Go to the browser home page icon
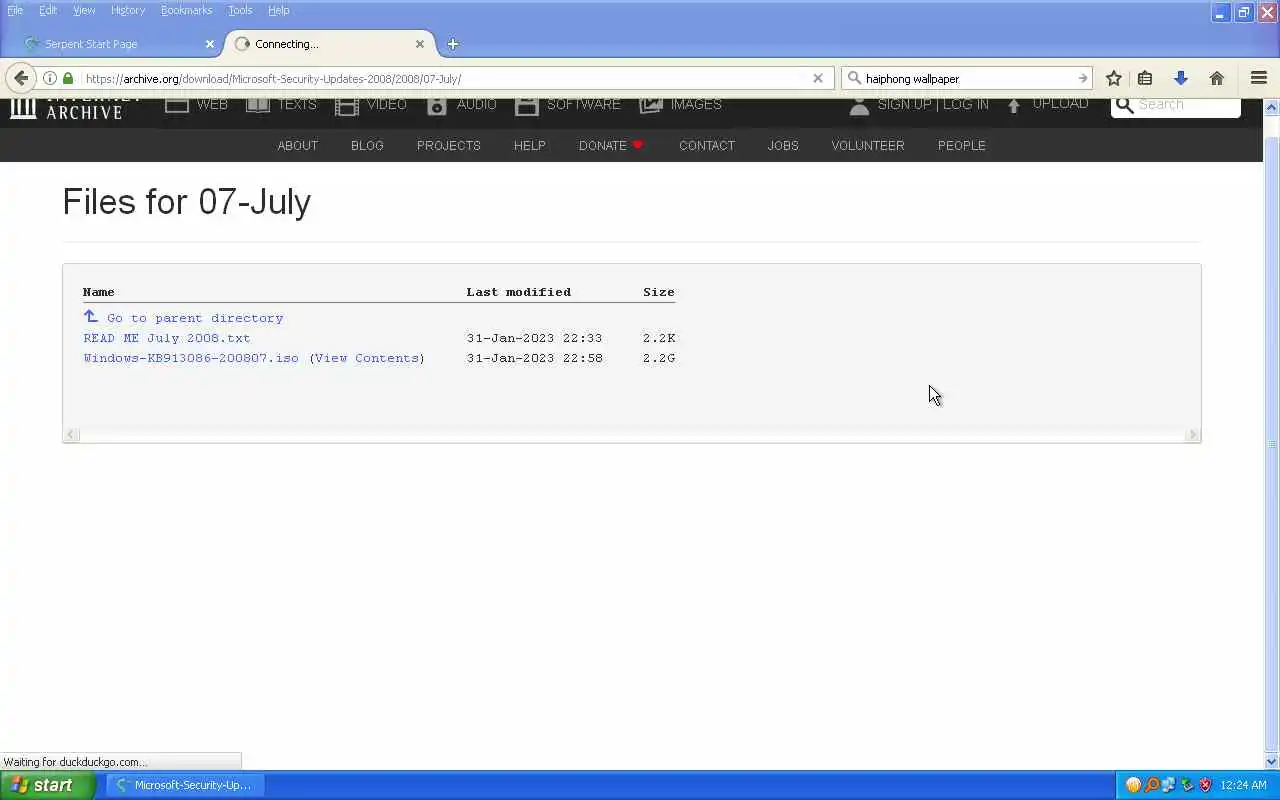 (x=1217, y=78)
